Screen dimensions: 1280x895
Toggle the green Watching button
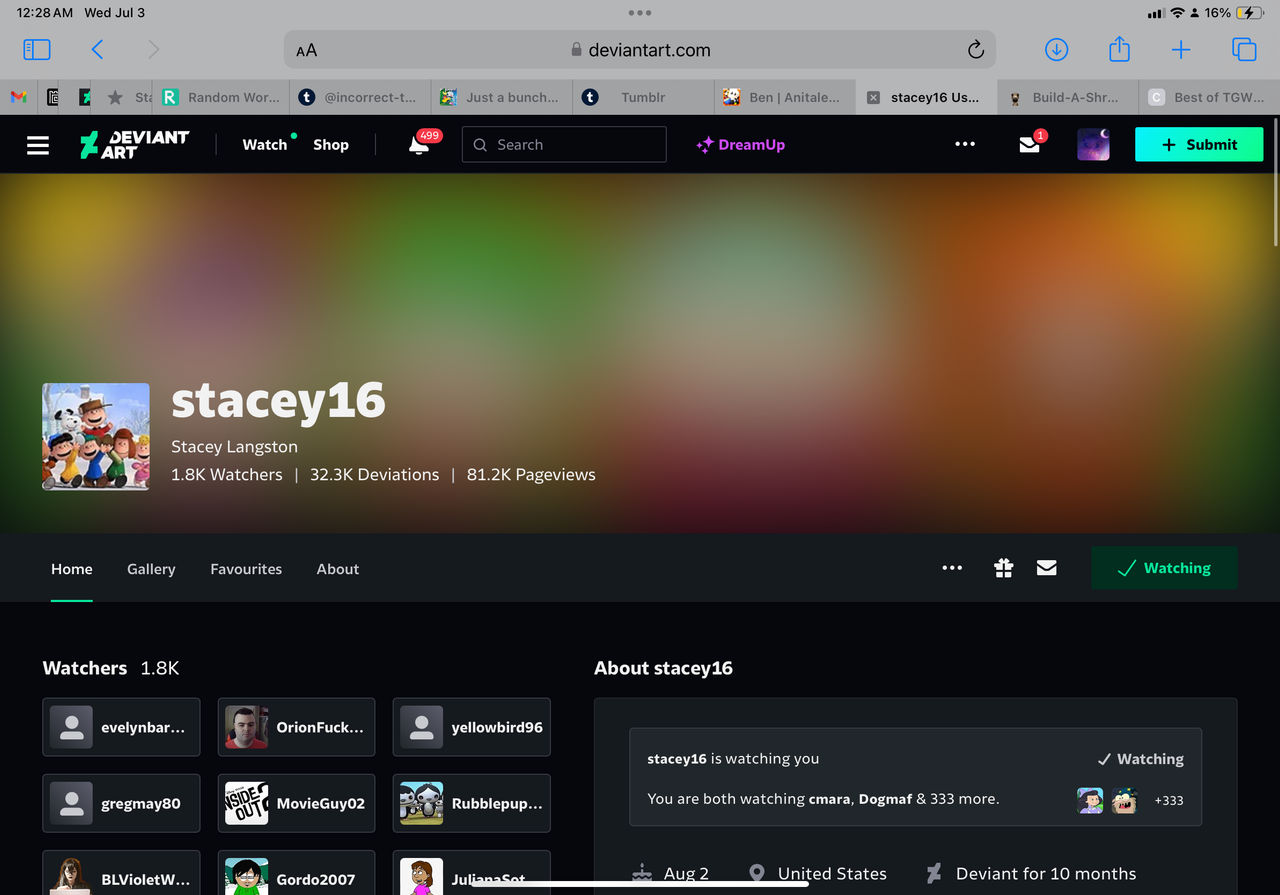pos(1164,568)
